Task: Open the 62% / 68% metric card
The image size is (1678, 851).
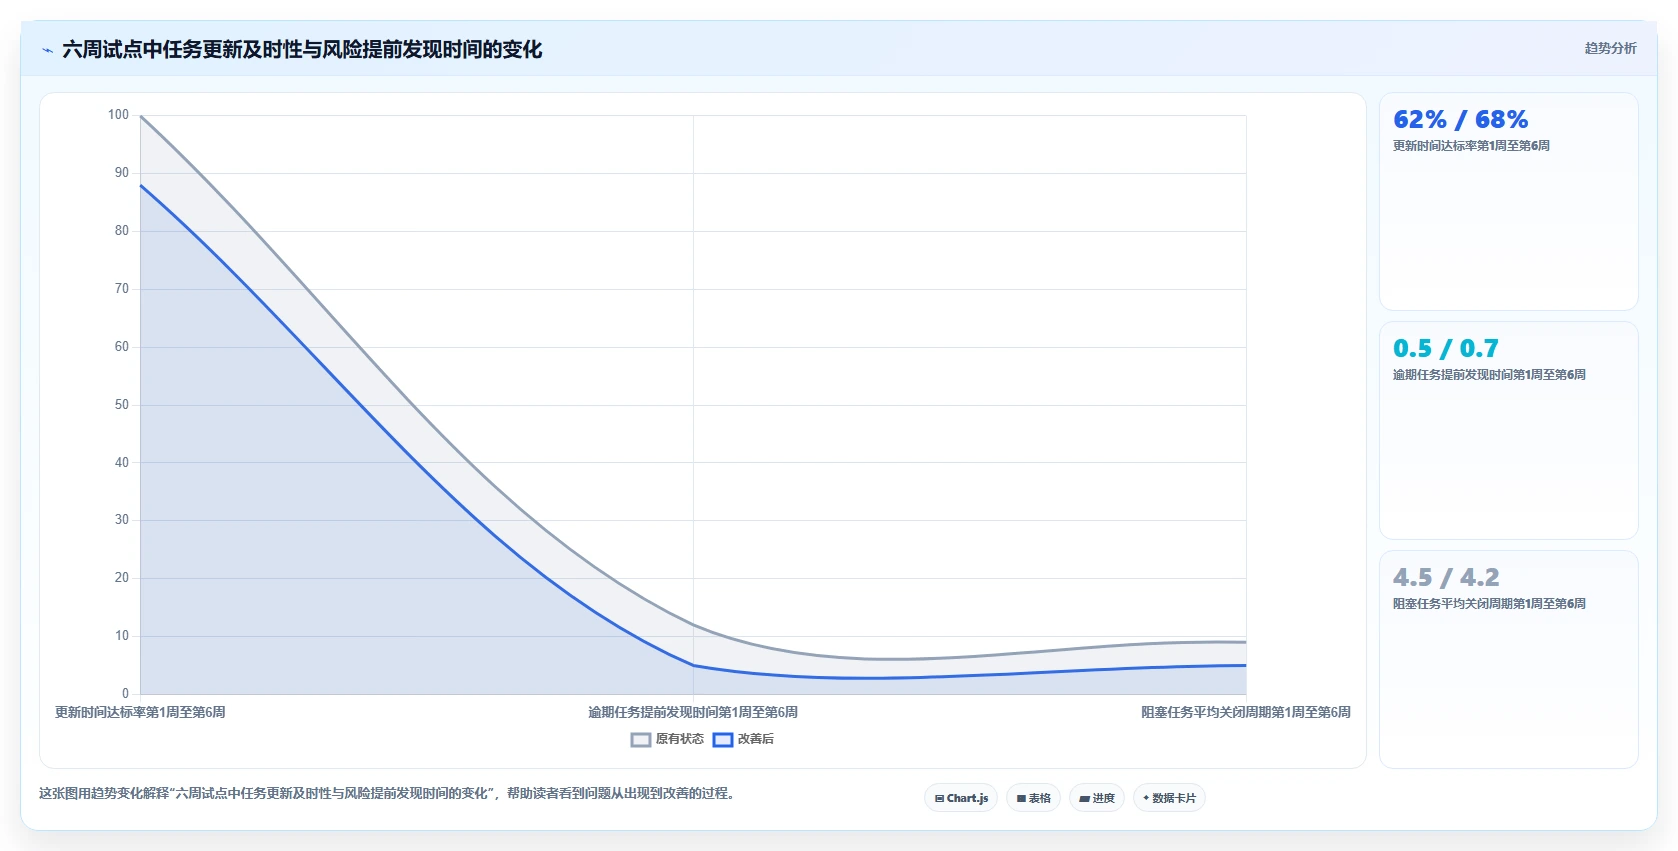Action: [x=1508, y=201]
